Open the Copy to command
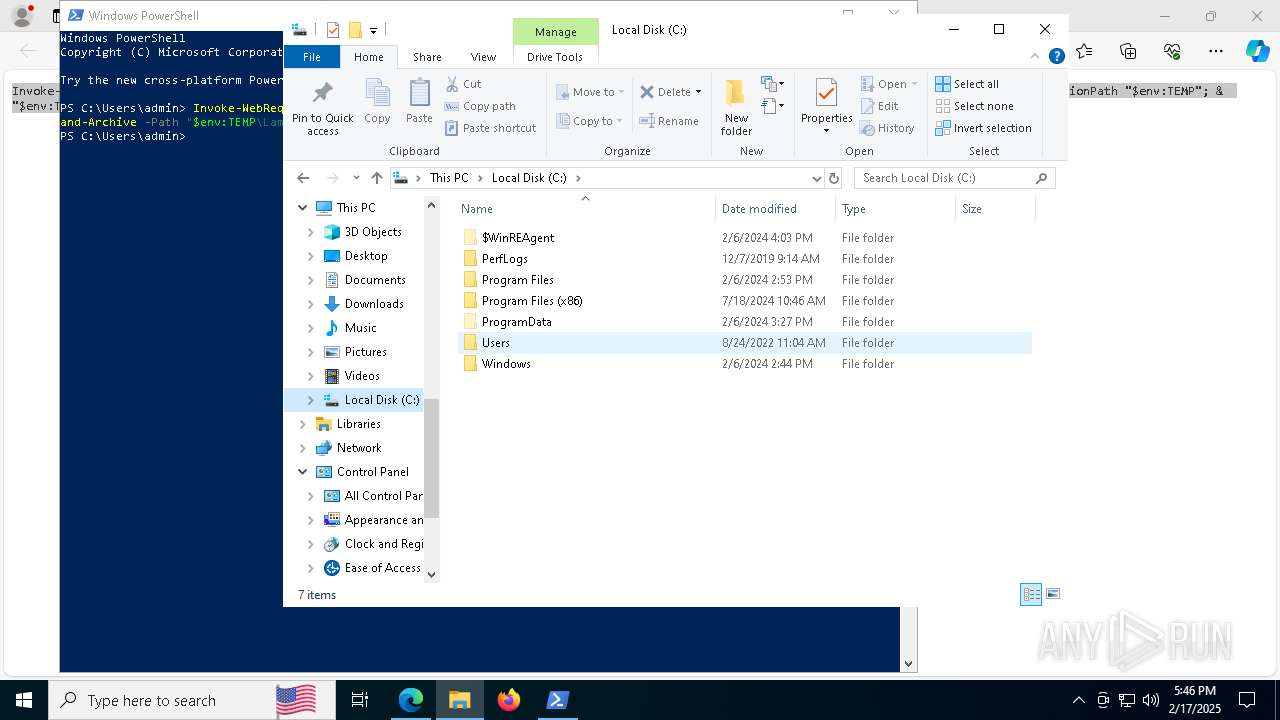This screenshot has height=720, width=1280. pyautogui.click(x=589, y=121)
